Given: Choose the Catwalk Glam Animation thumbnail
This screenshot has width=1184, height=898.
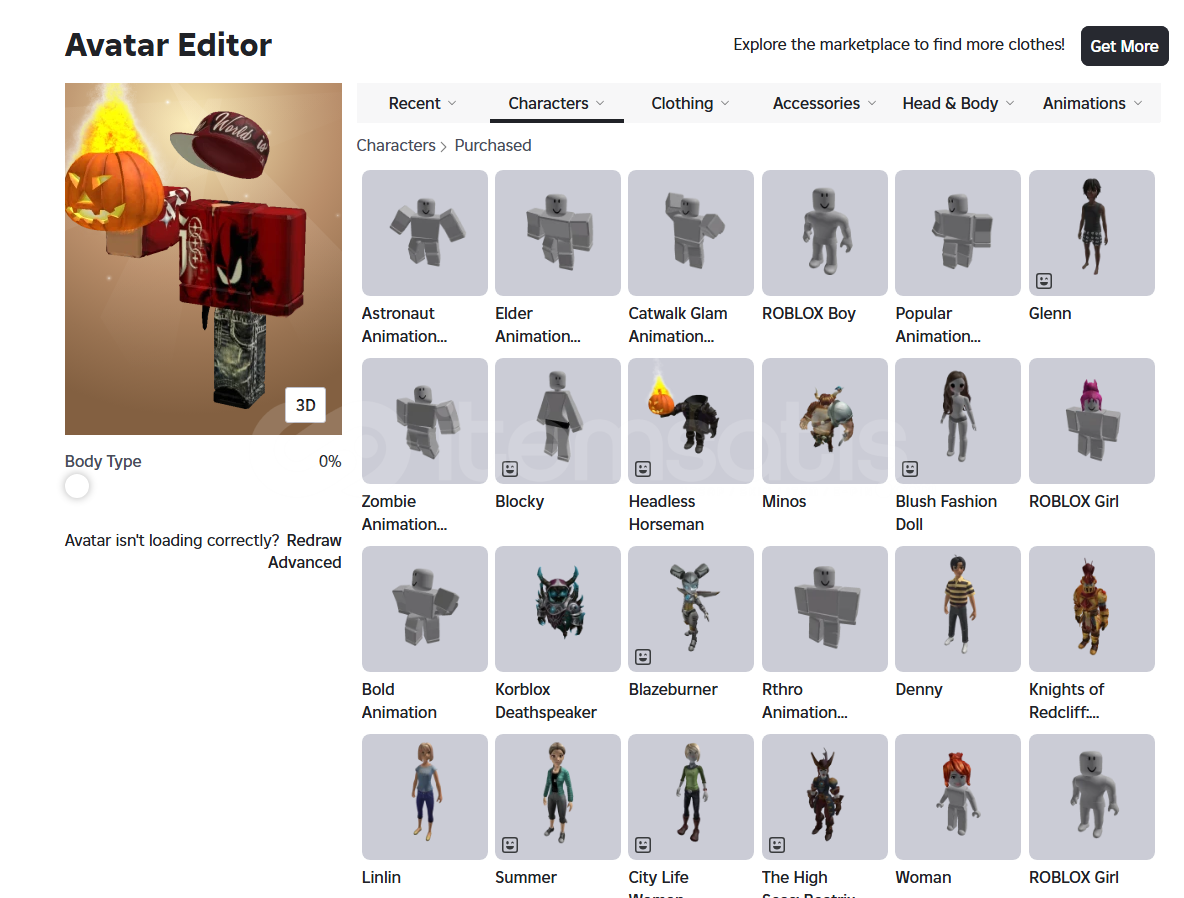Looking at the screenshot, I should click(x=691, y=233).
